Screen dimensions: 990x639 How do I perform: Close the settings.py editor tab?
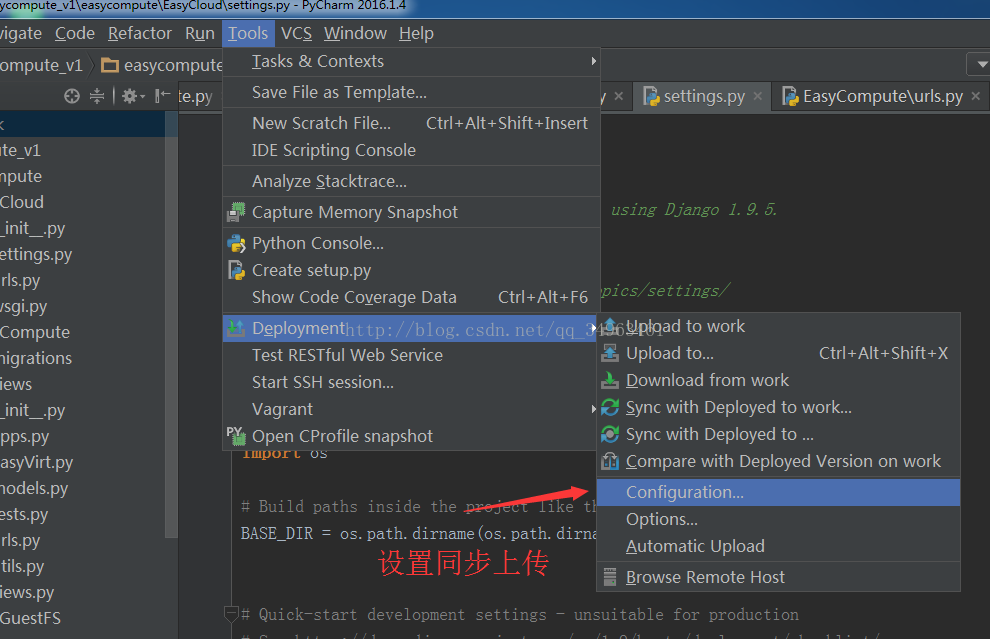click(758, 96)
